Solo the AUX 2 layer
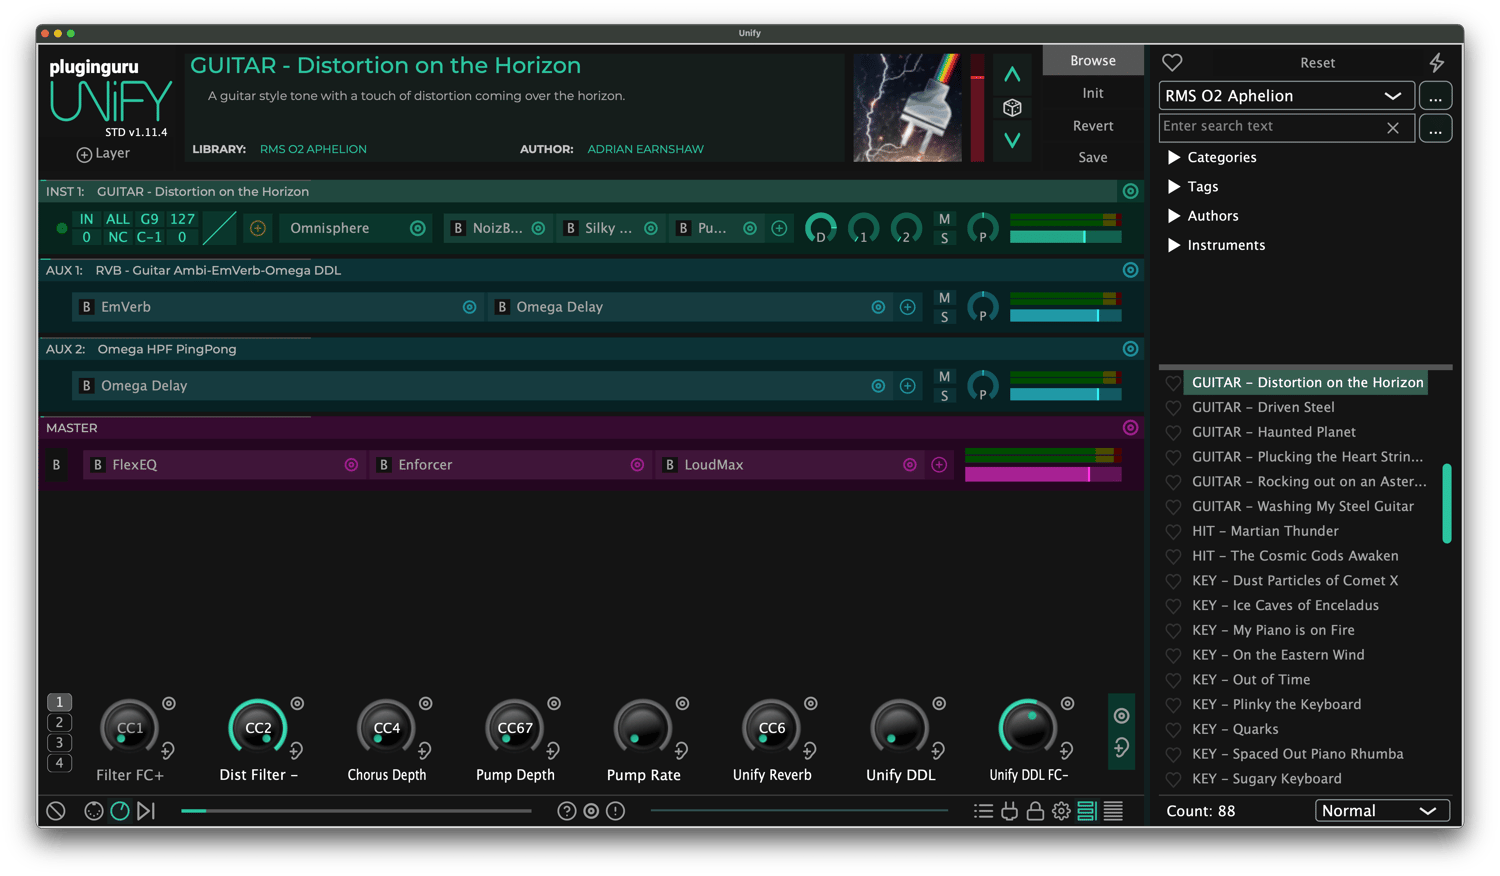The width and height of the screenshot is (1500, 876). click(944, 396)
